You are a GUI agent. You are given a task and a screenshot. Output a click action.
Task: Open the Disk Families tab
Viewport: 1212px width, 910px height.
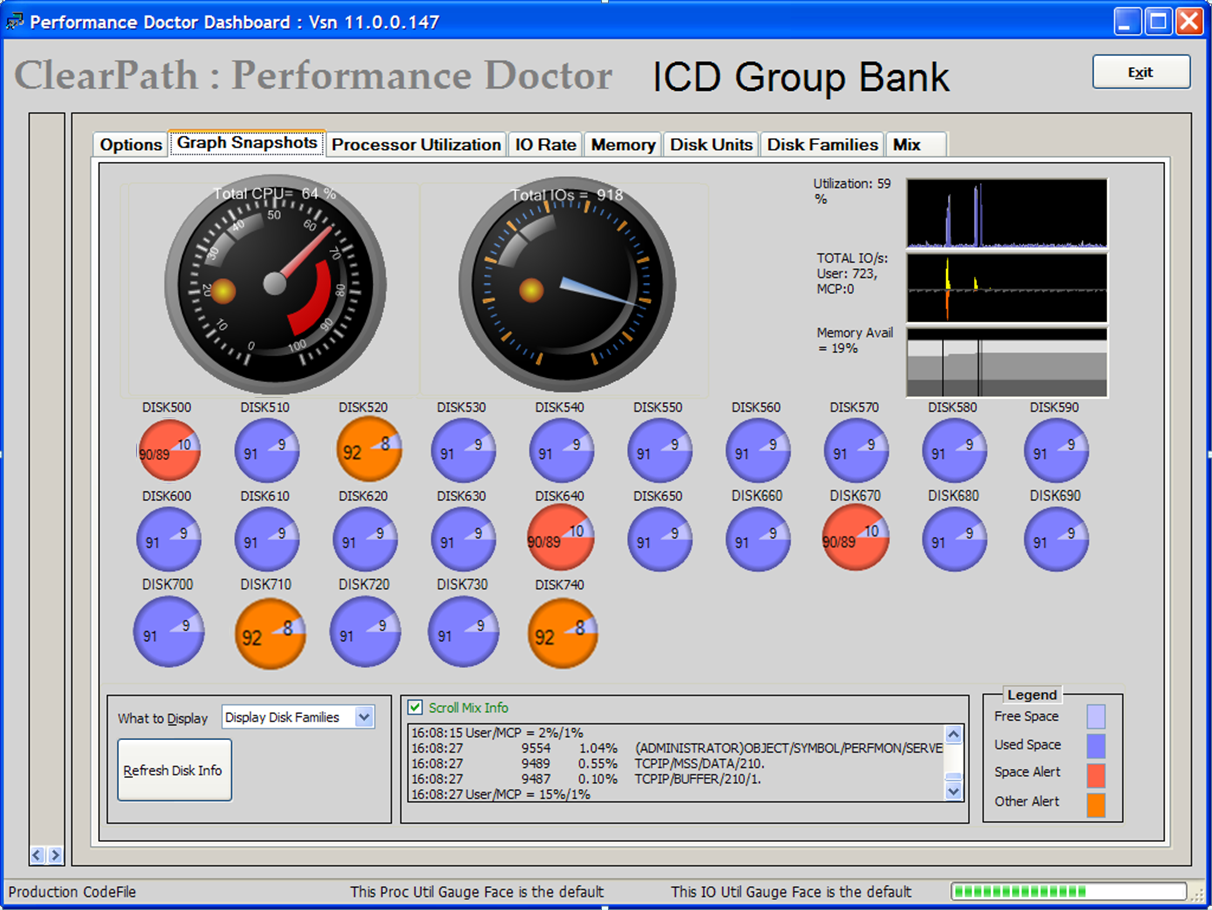(x=823, y=145)
